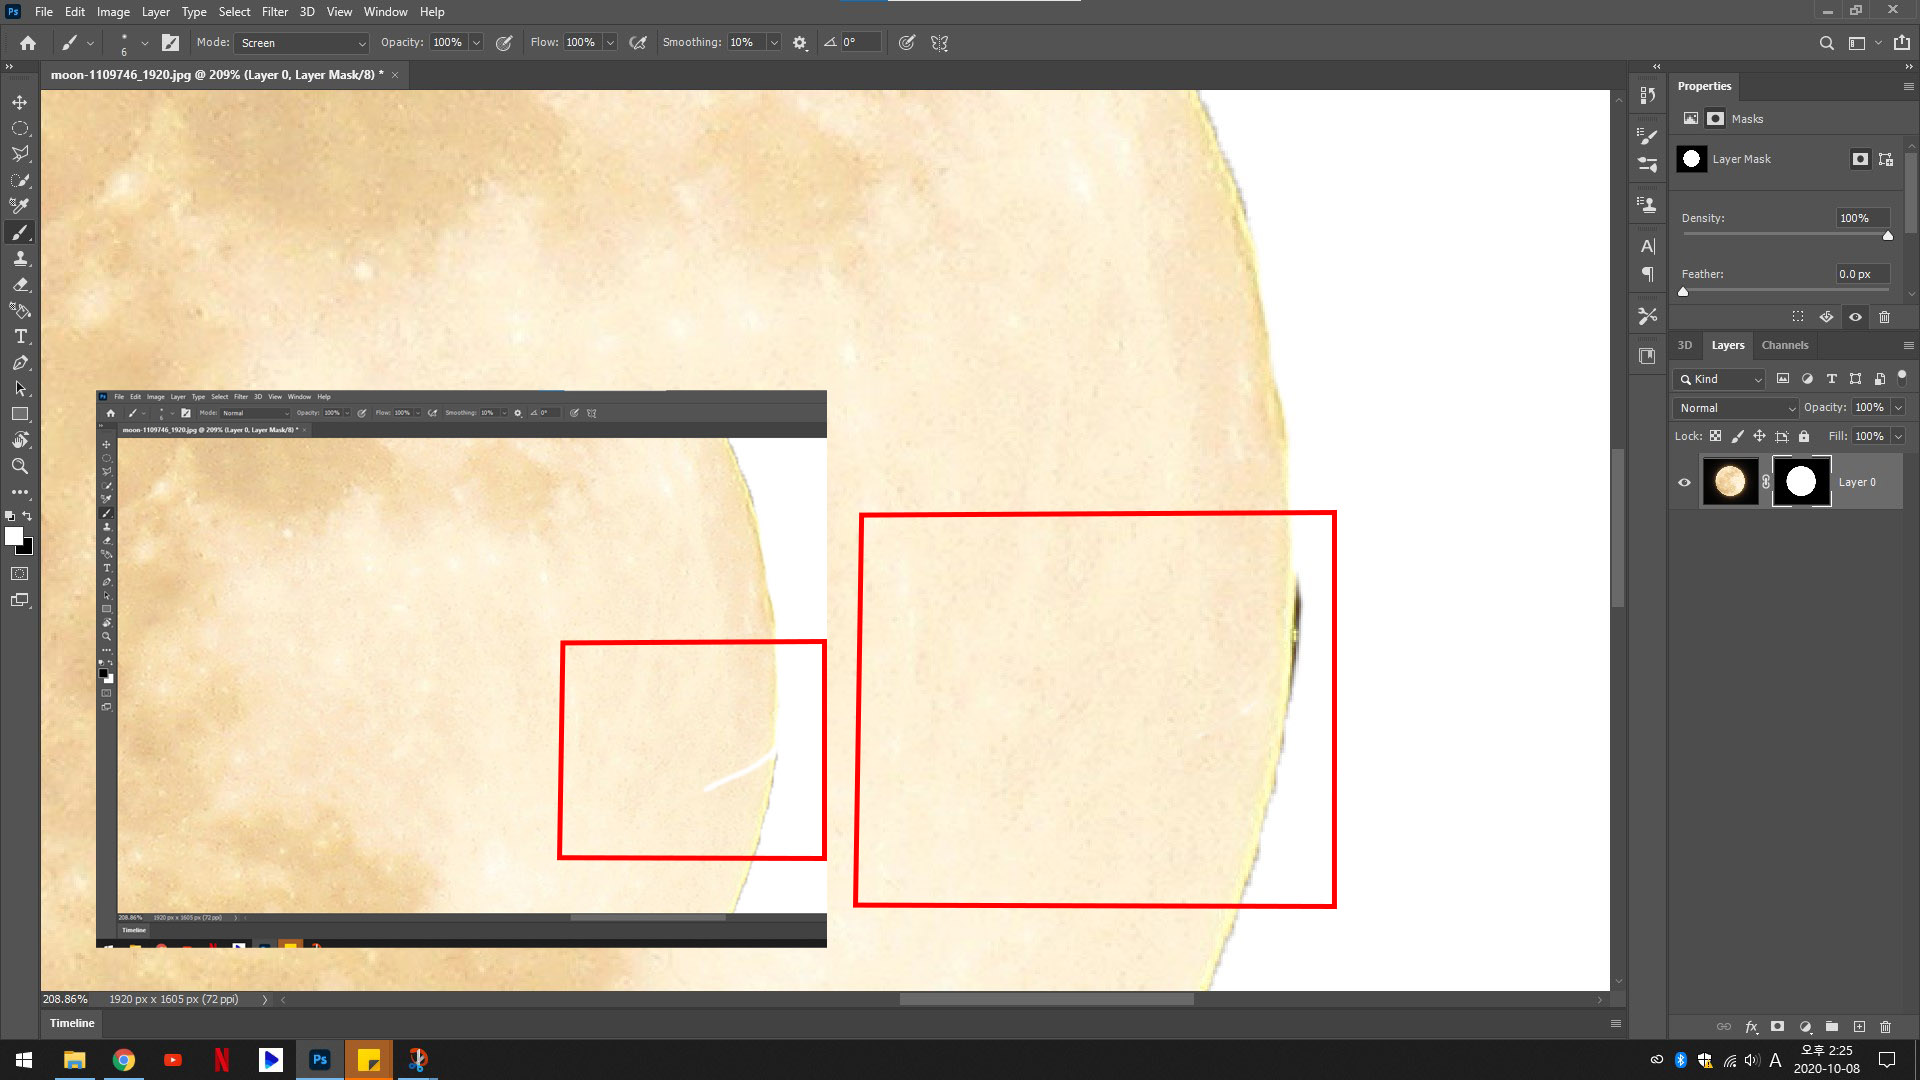Select the Horizontal Type tool
Viewport: 1920px width, 1080px height.
20,337
